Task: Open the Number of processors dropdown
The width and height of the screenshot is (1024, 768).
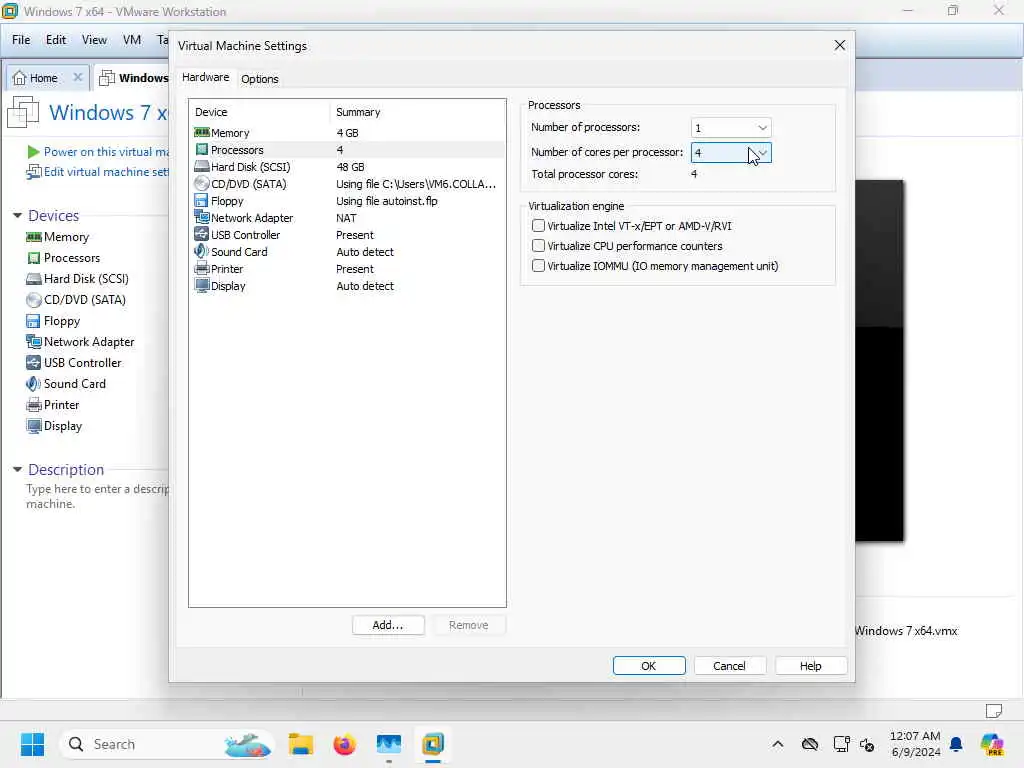Action: [x=731, y=127]
